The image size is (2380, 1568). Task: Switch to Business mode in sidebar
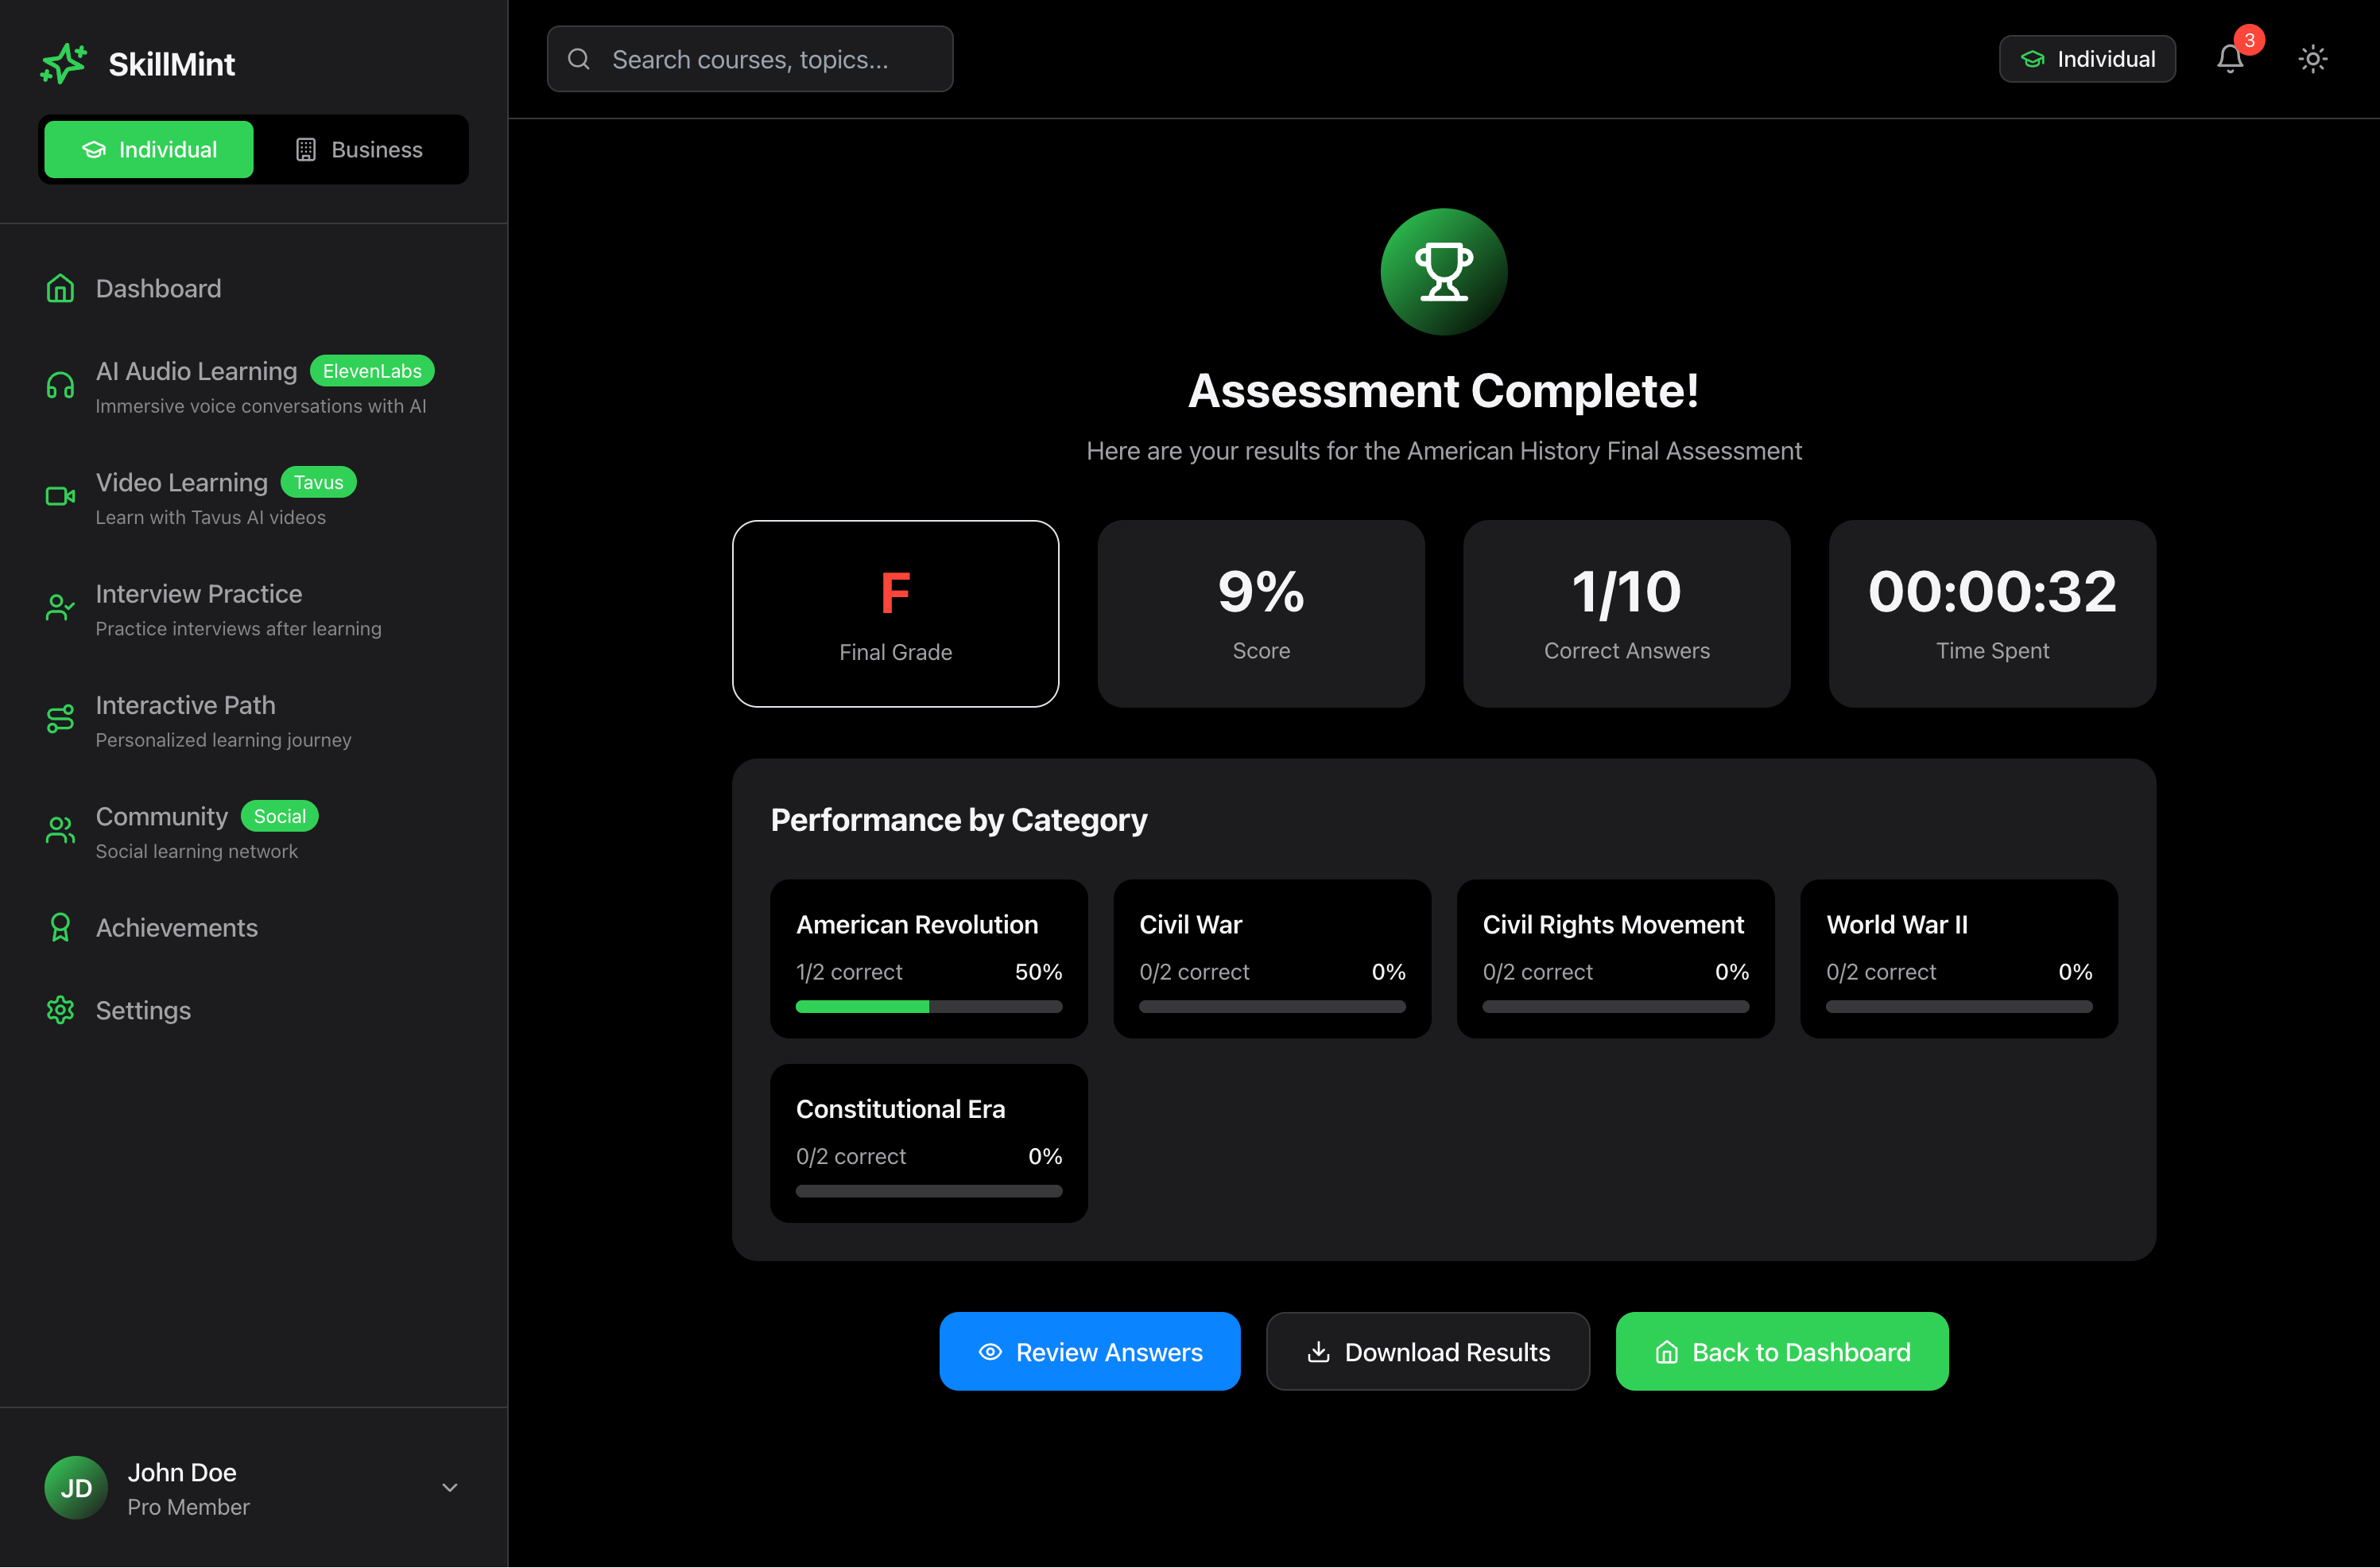click(359, 150)
